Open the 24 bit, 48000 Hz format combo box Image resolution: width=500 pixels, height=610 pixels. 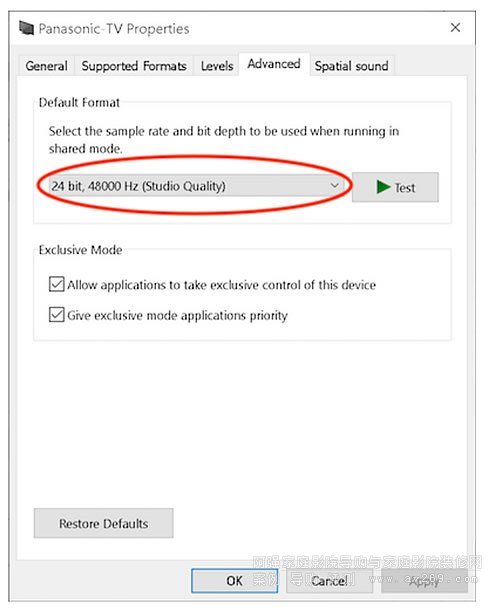(196, 186)
